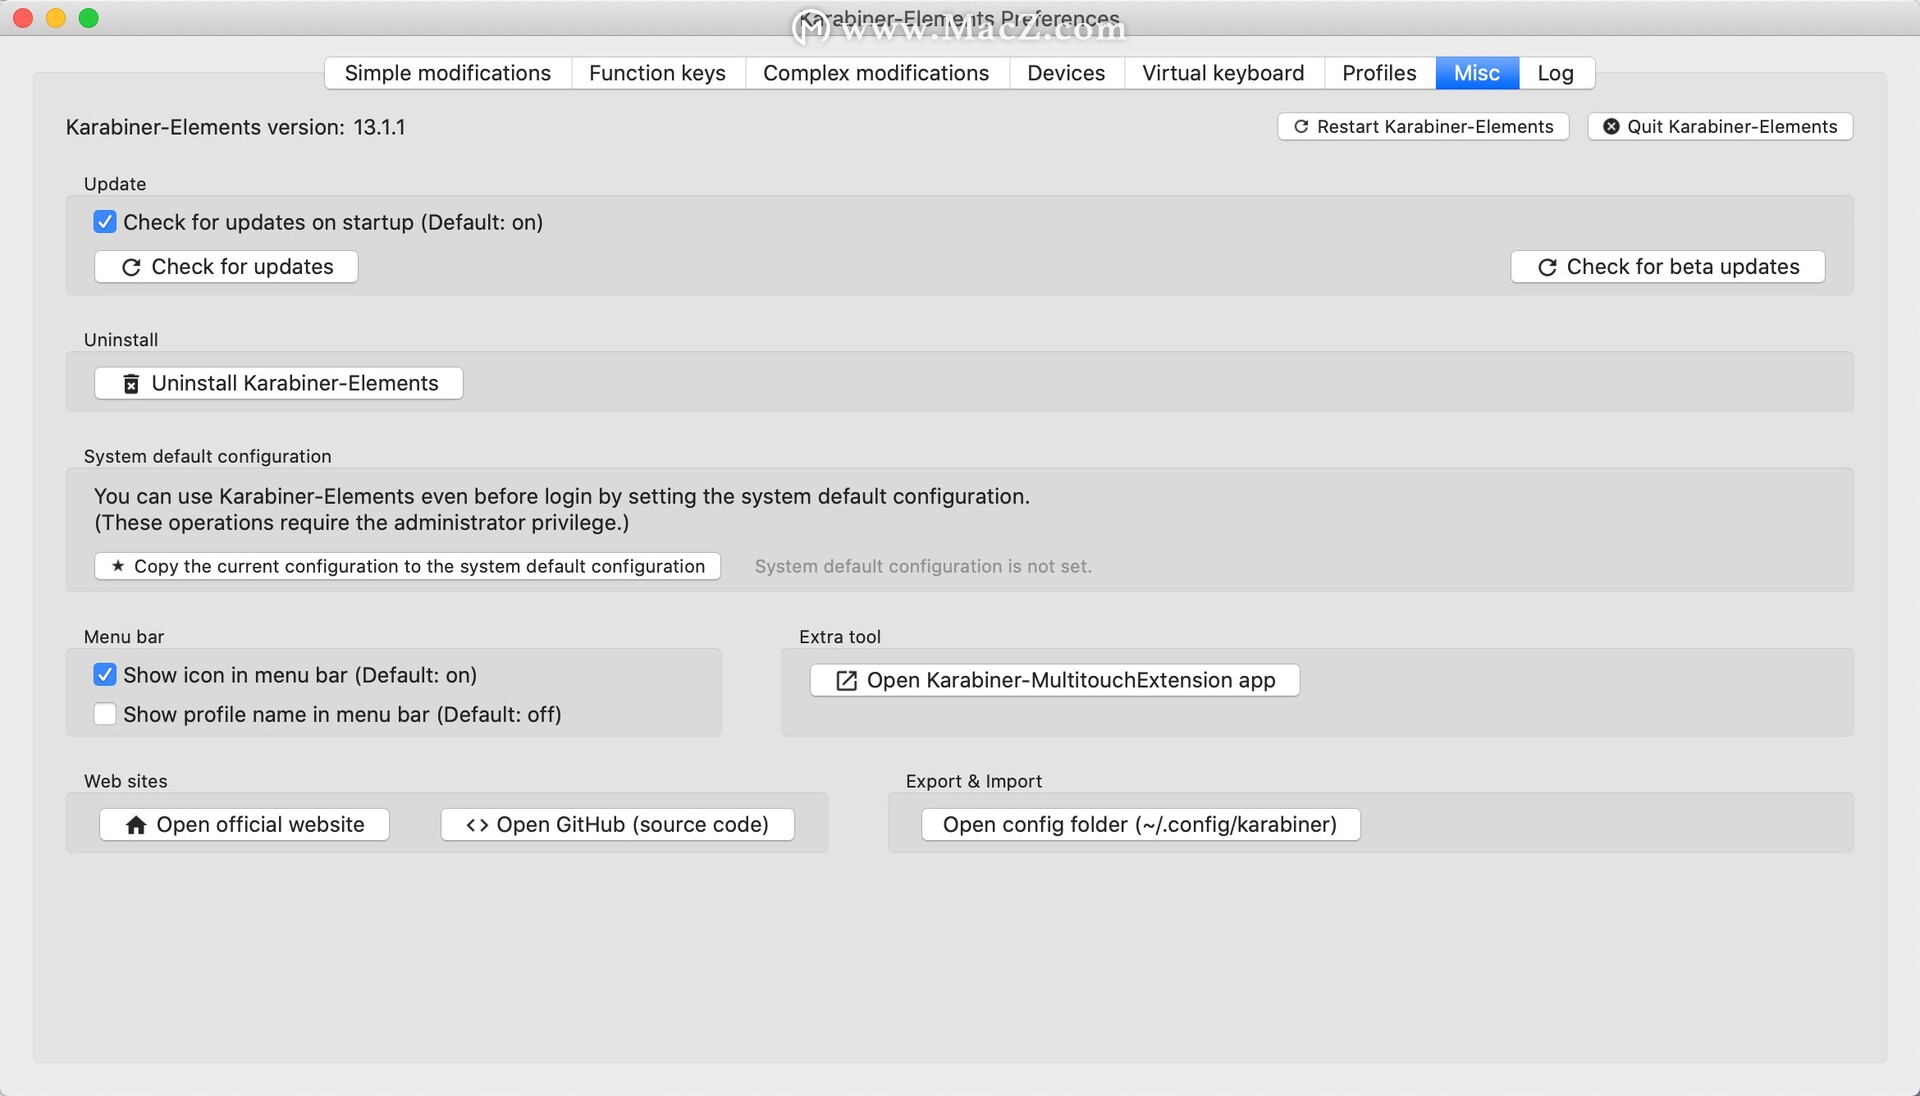Open the Log tab
Viewport: 1920px width, 1096px height.
[1556, 73]
